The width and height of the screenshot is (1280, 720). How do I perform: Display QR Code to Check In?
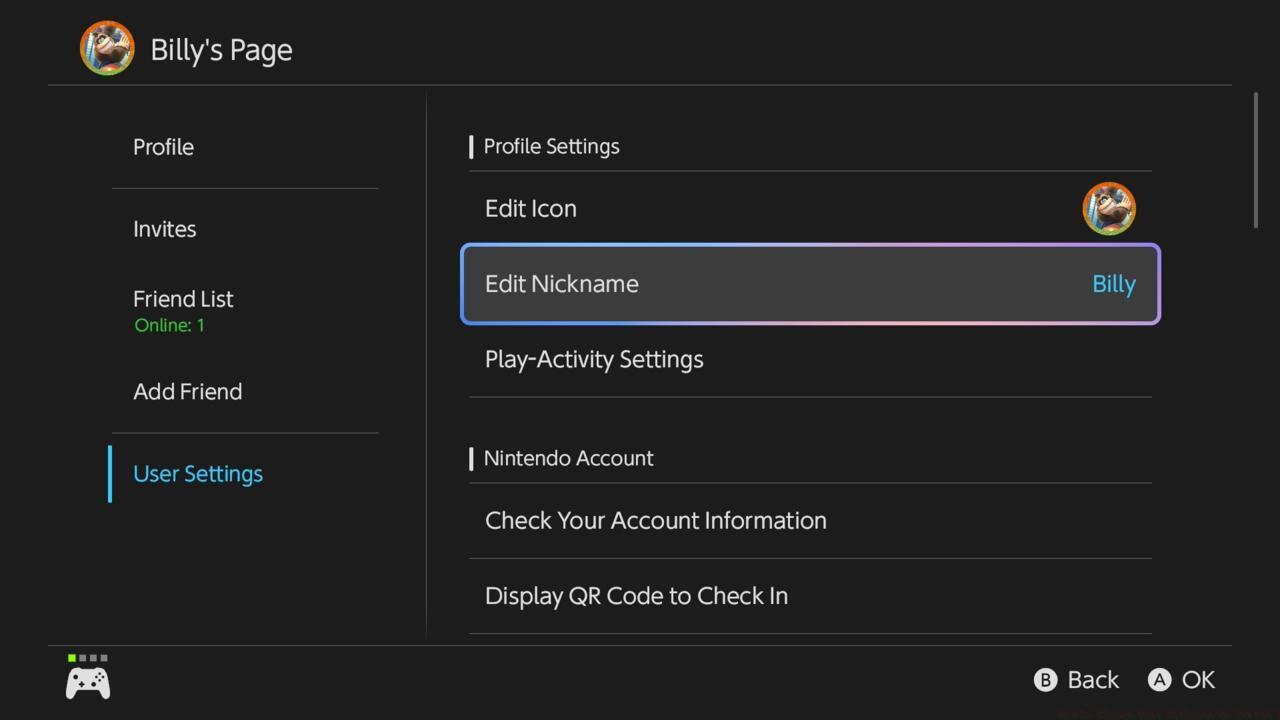636,595
